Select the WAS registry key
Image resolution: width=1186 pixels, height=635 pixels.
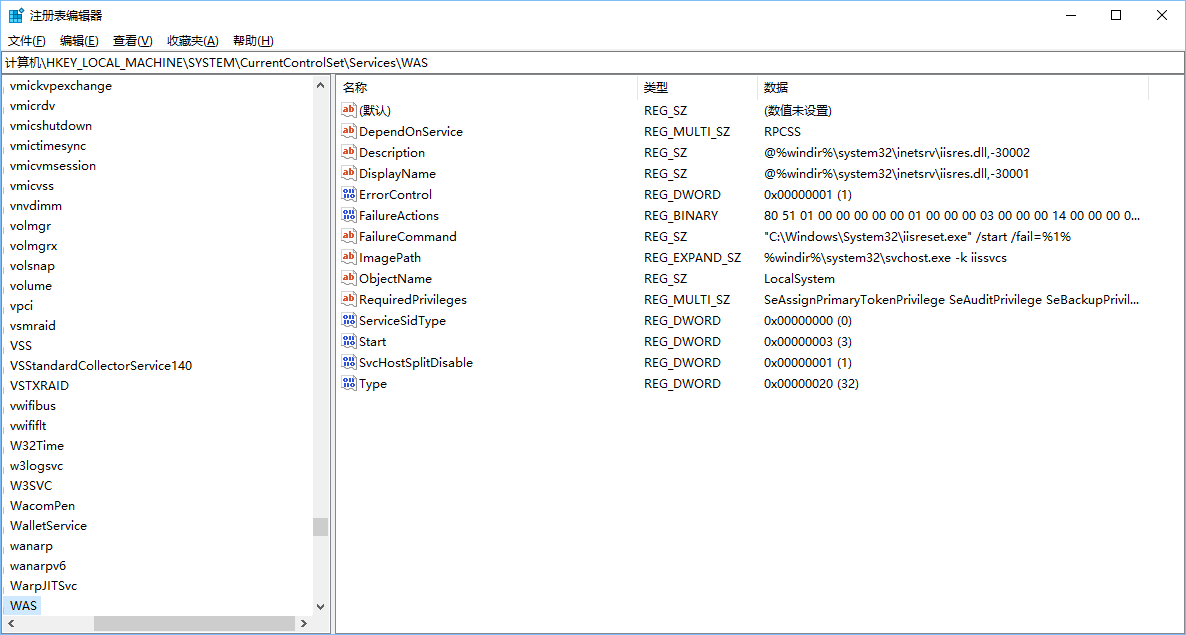pos(23,606)
